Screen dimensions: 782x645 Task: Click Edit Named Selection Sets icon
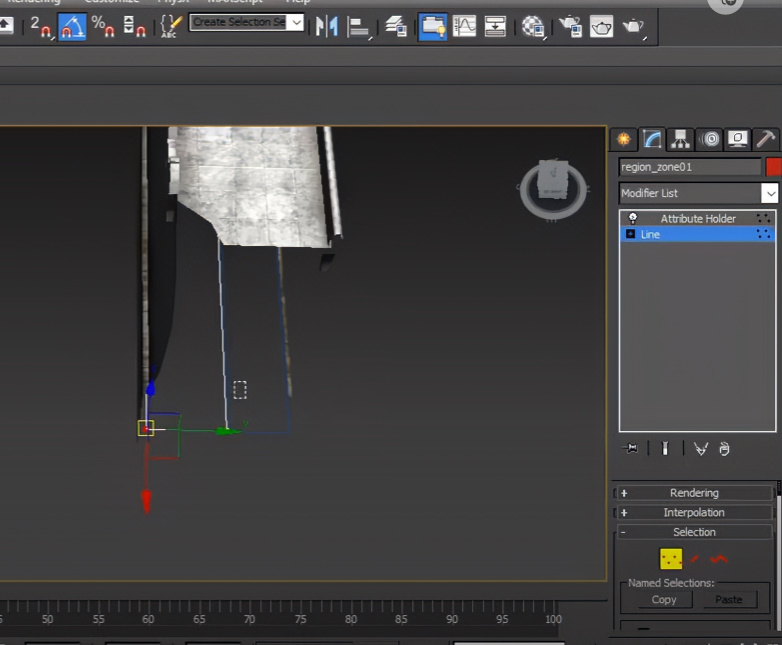(170, 26)
